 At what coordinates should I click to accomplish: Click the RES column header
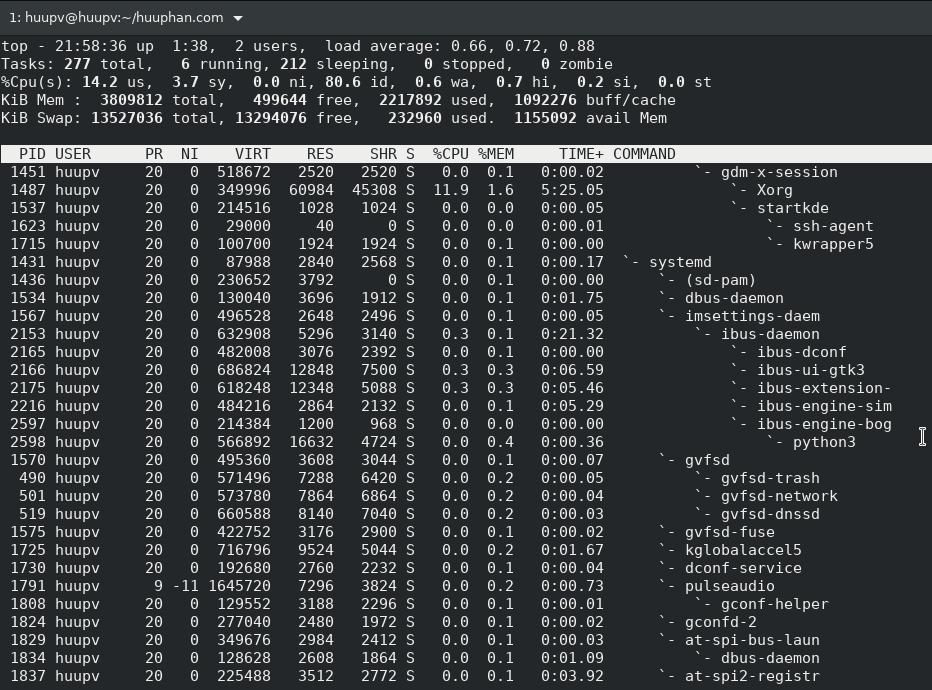(x=320, y=154)
